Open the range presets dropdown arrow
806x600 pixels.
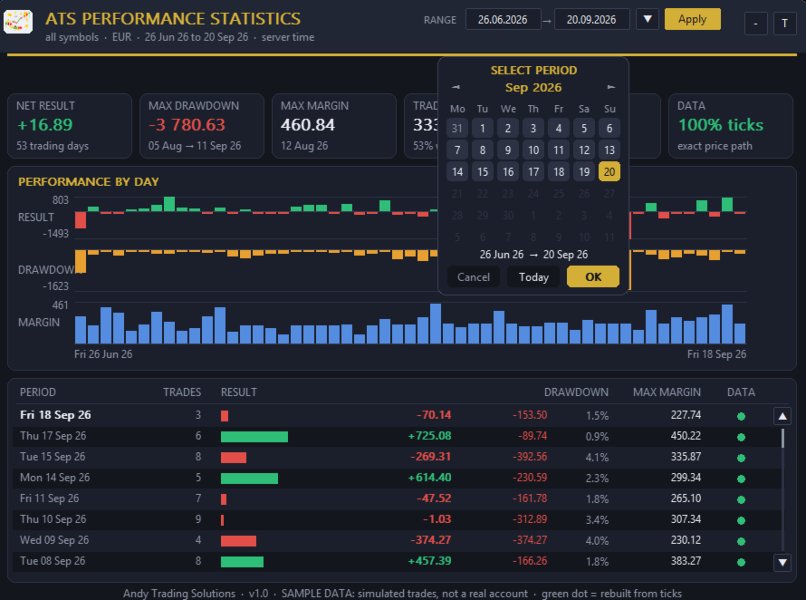pos(648,20)
